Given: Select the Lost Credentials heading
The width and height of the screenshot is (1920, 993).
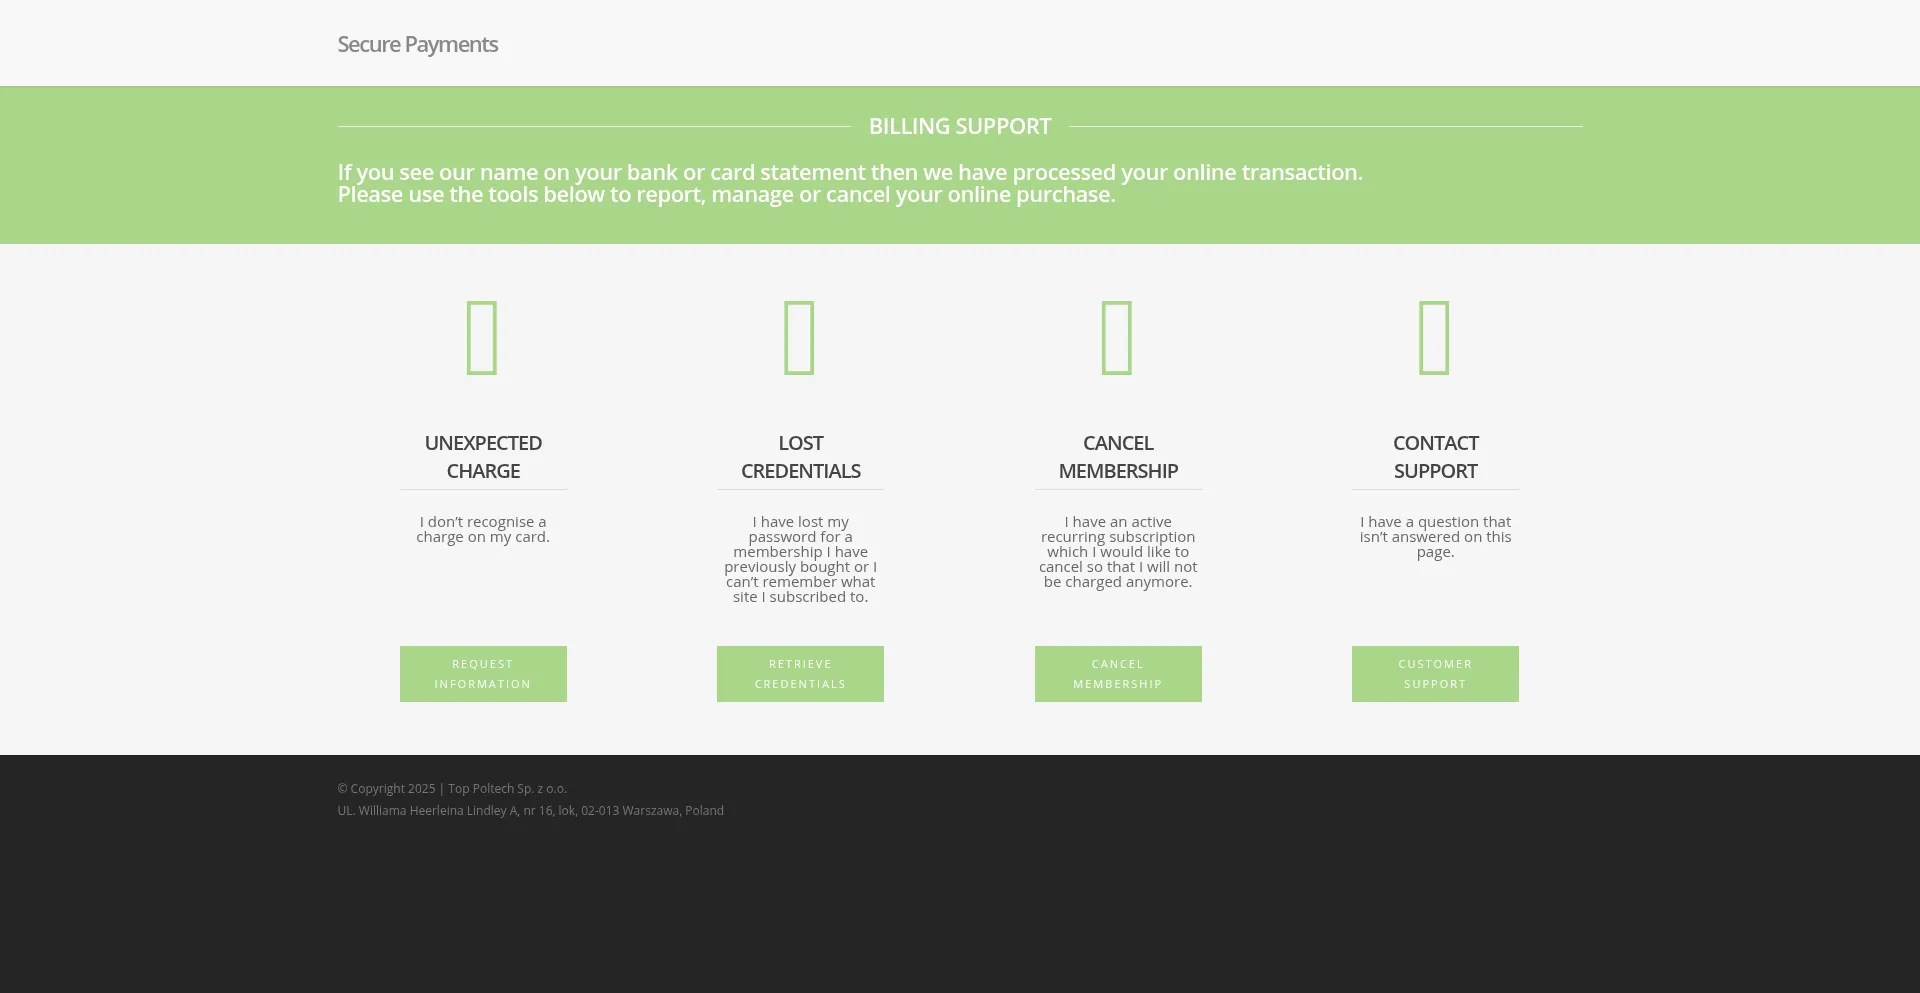Looking at the screenshot, I should (x=800, y=457).
